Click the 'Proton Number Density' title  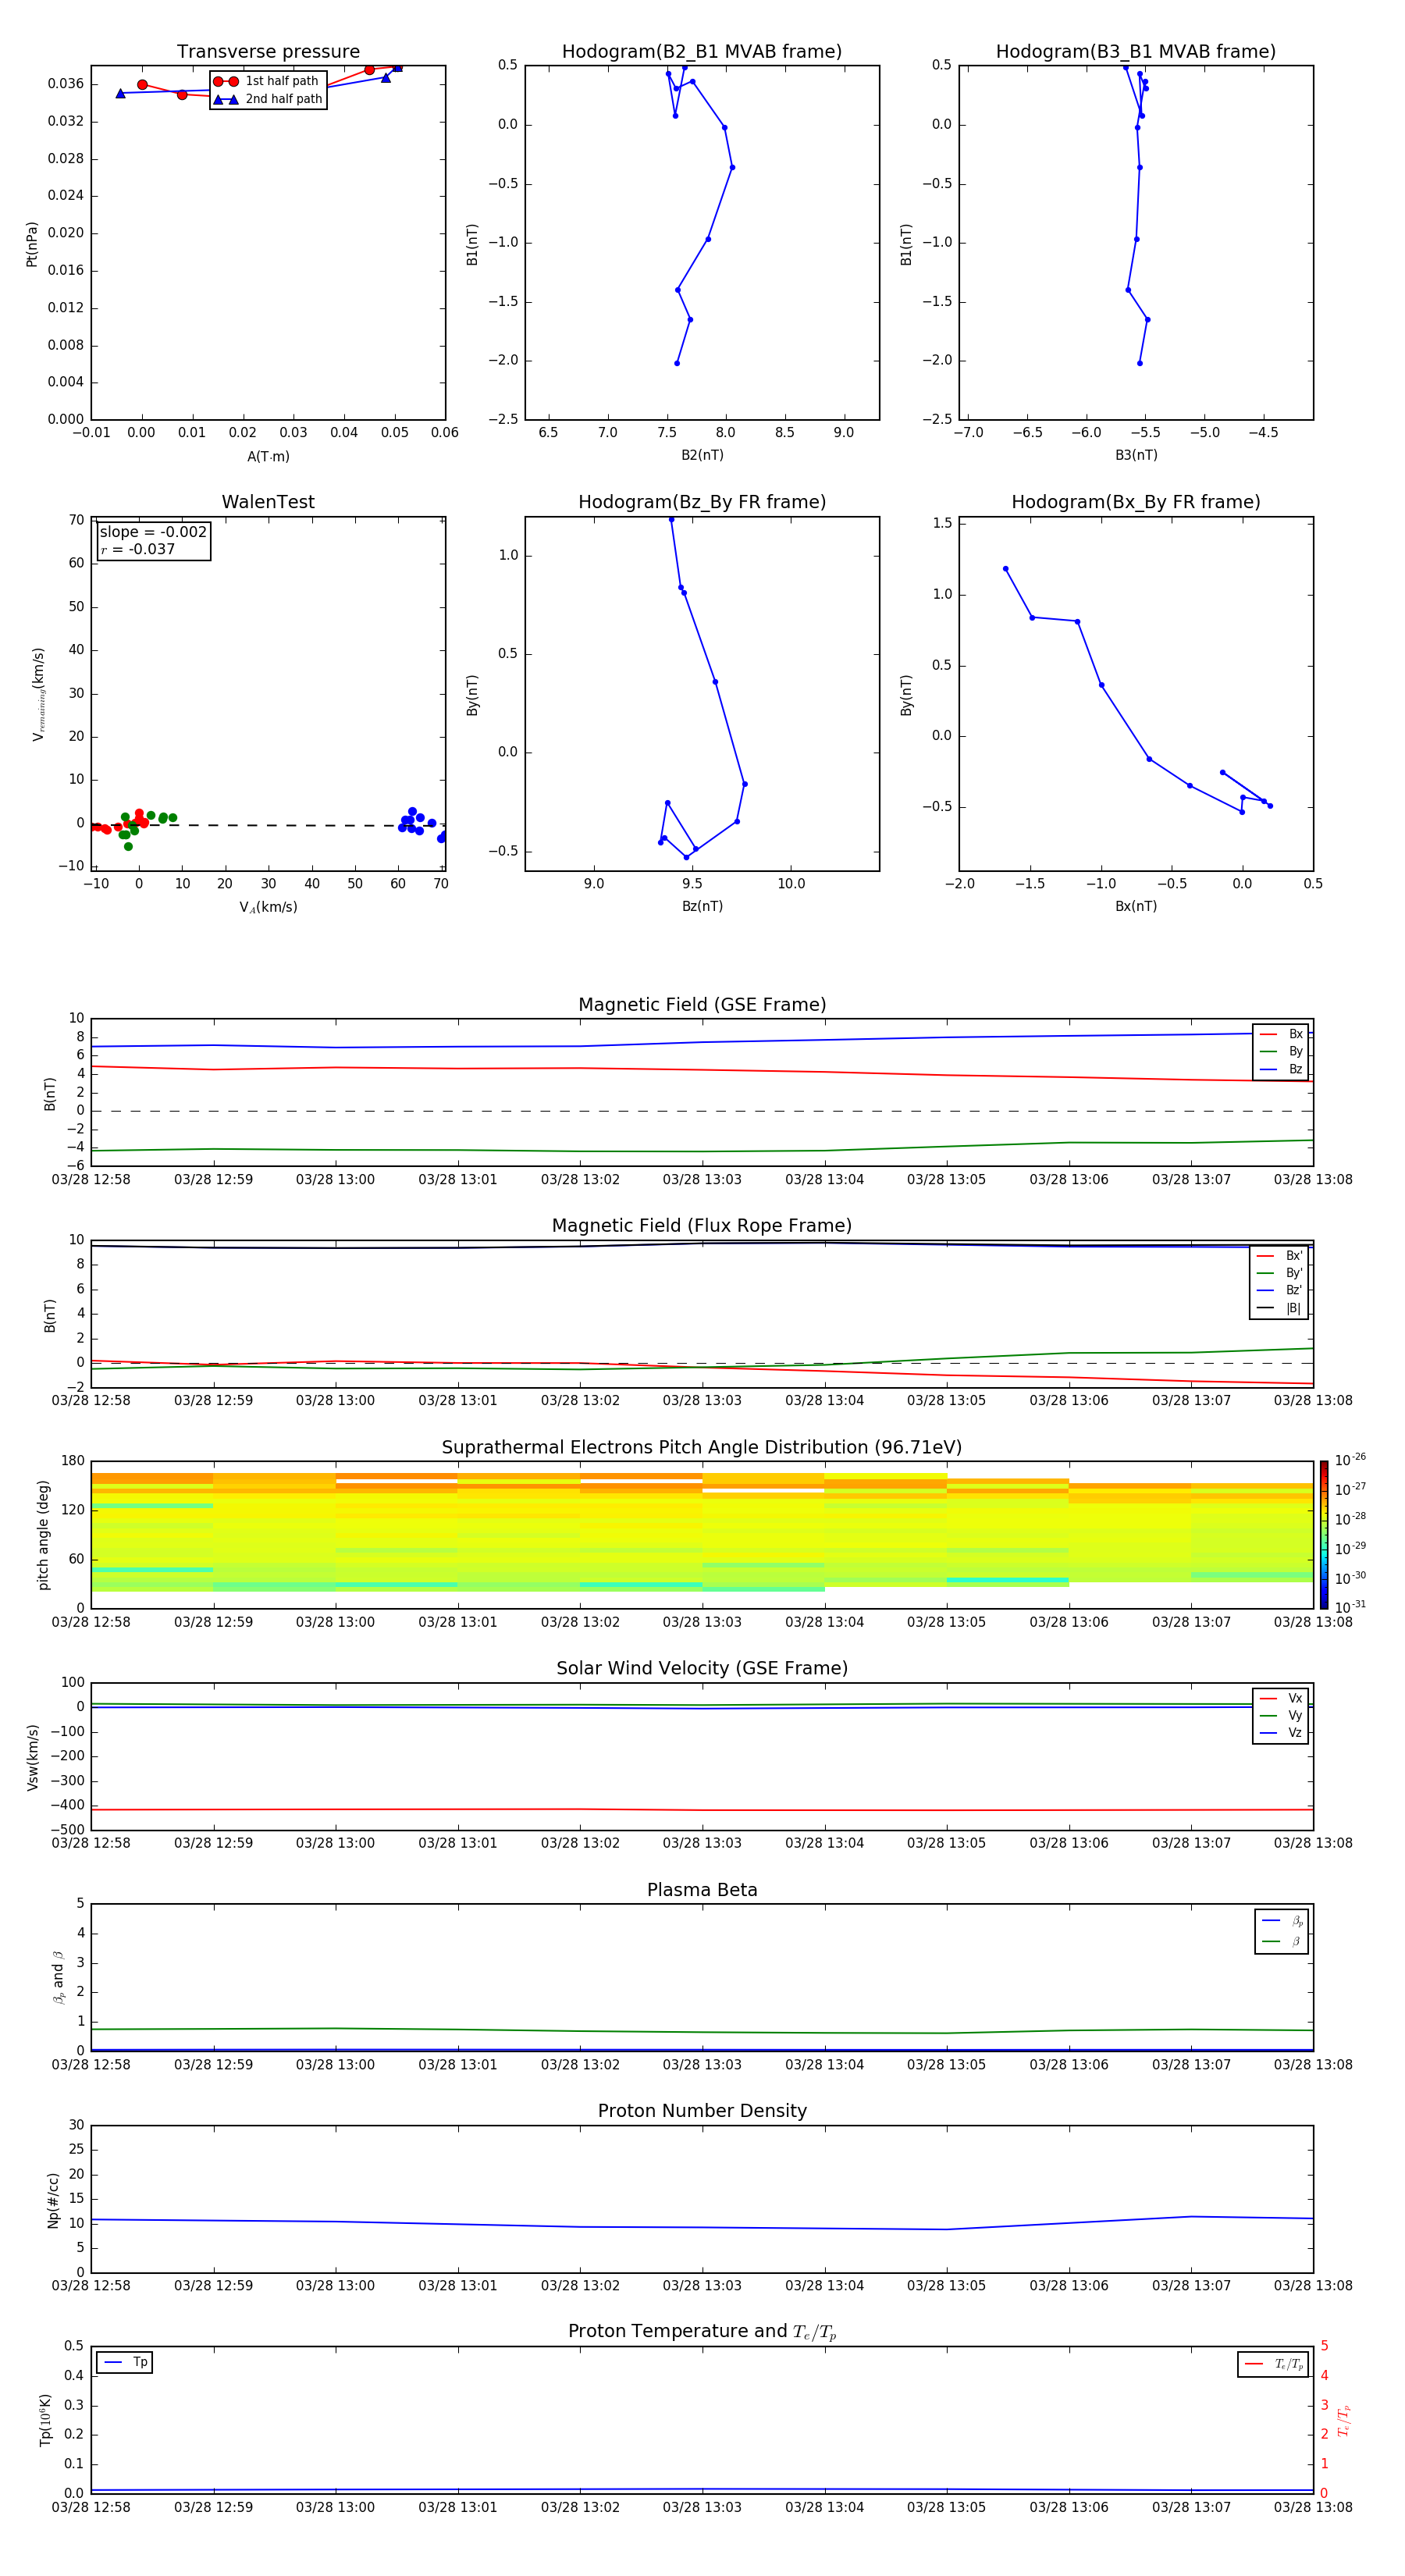702,2111
